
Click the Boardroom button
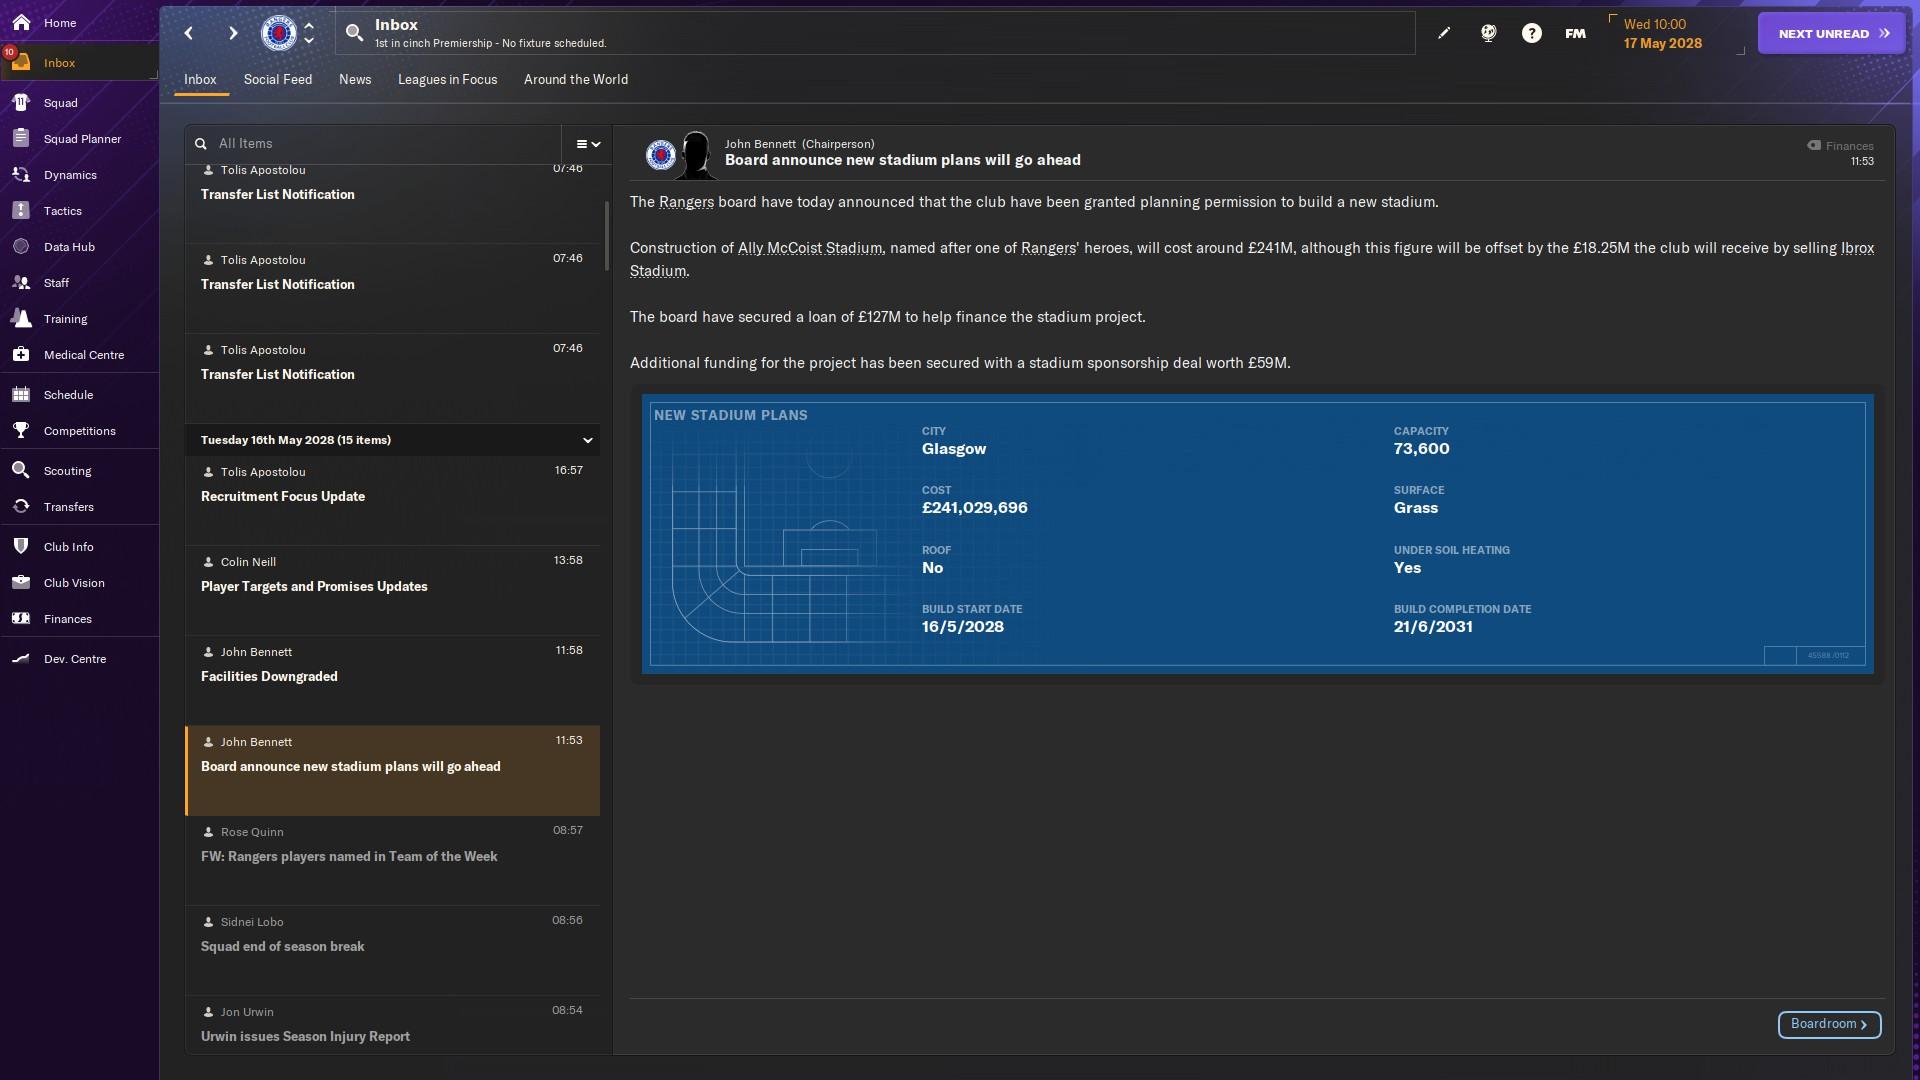(1829, 1024)
